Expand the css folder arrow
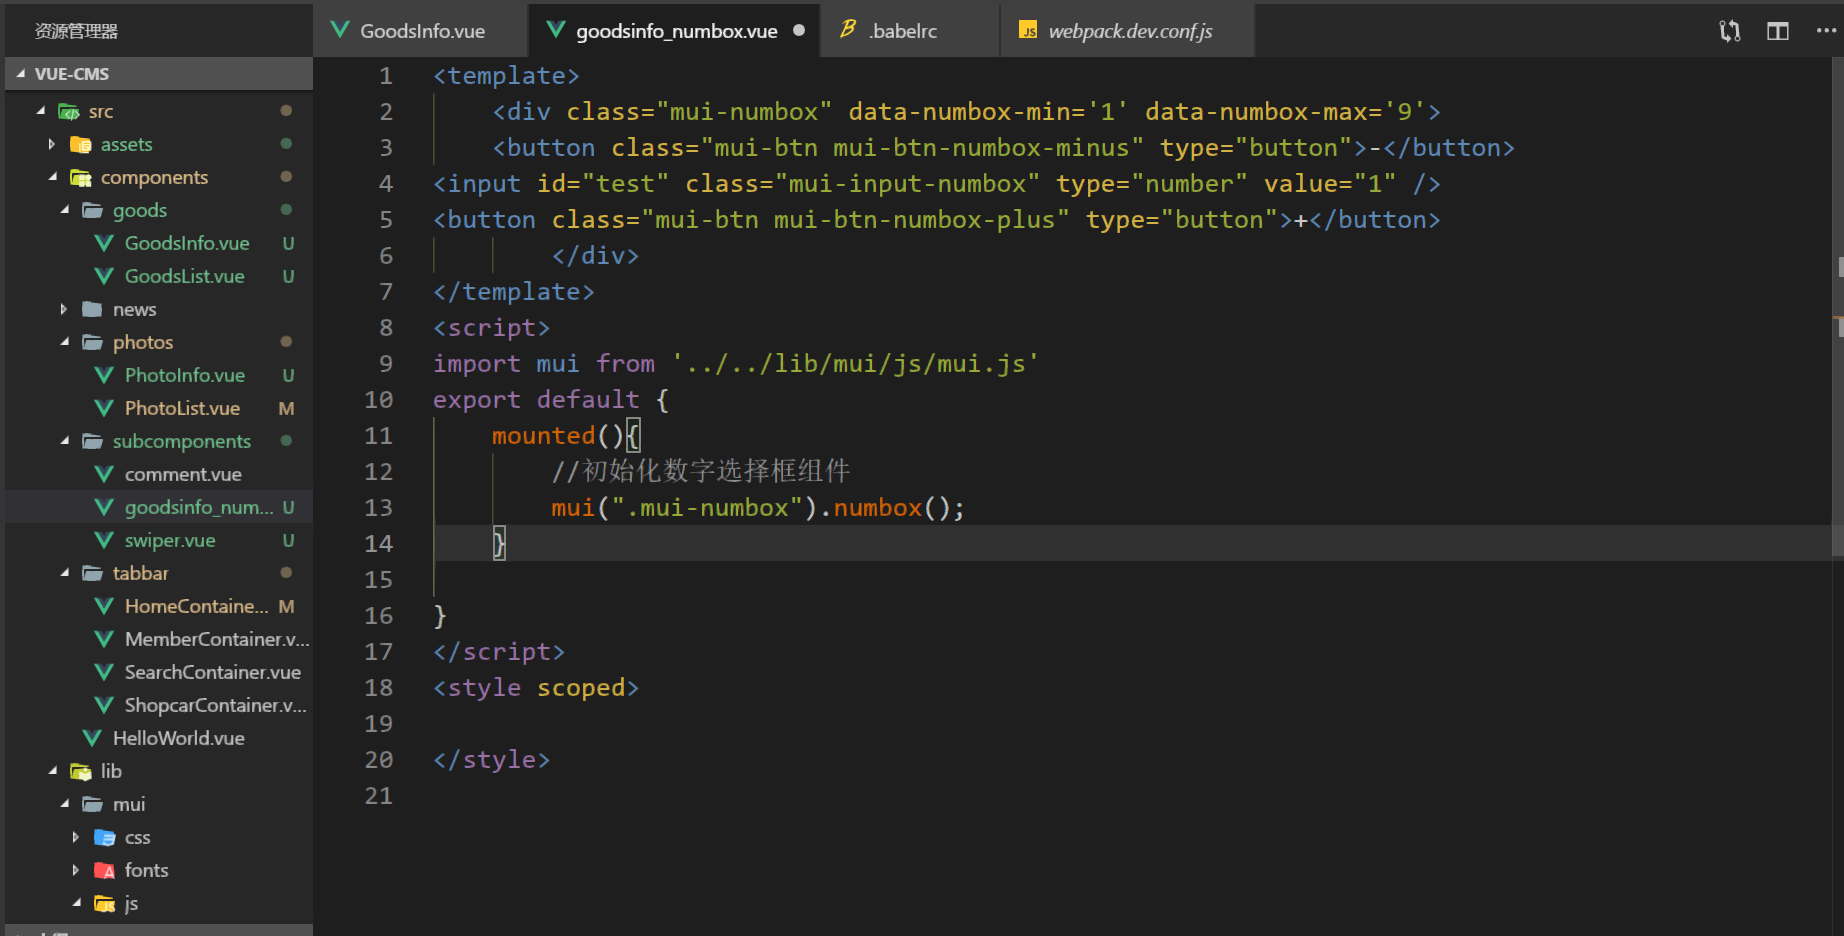 tap(76, 837)
